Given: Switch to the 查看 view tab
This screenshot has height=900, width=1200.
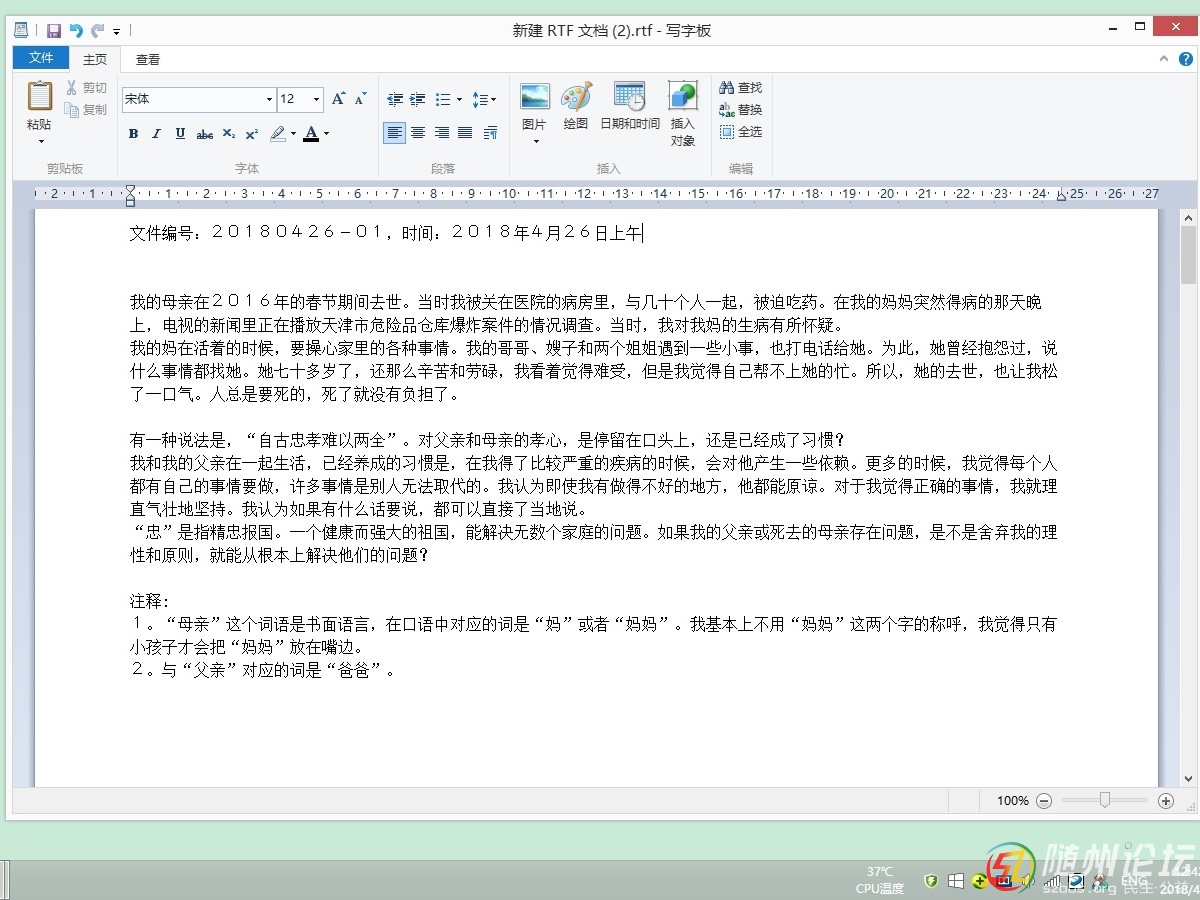Looking at the screenshot, I should (148, 59).
